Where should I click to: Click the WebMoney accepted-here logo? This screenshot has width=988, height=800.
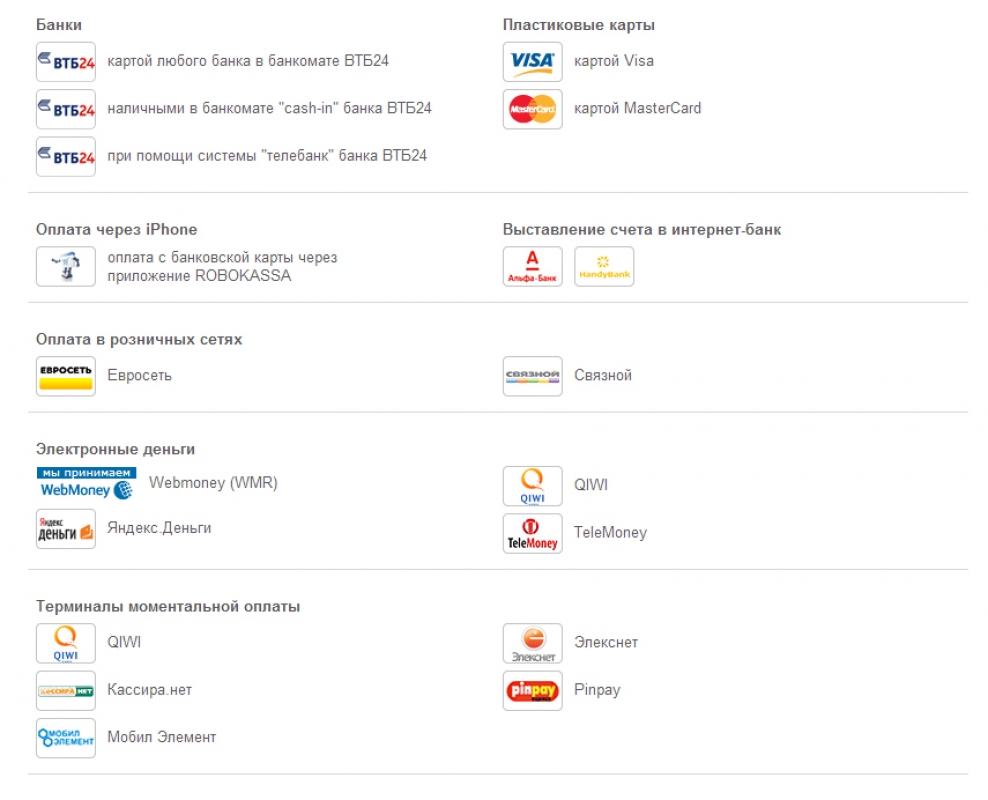[86, 483]
